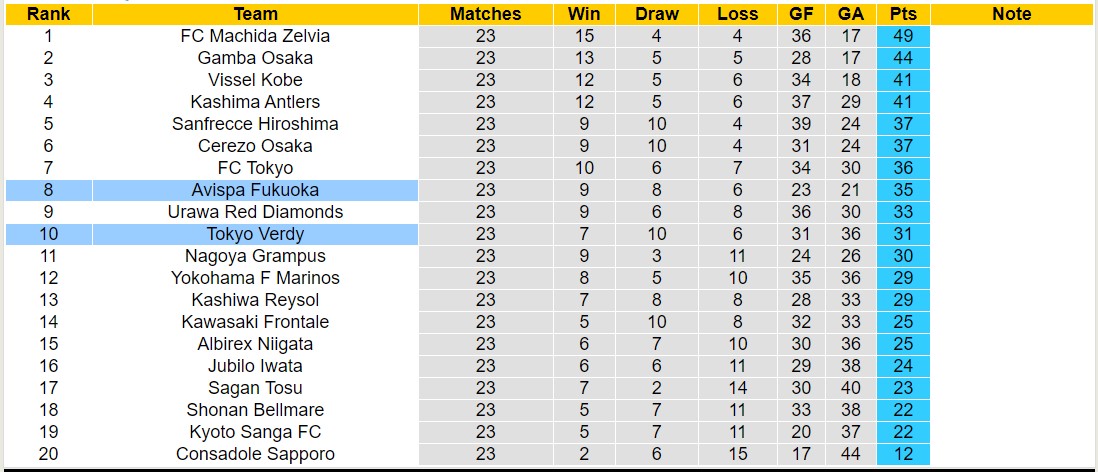Image resolution: width=1098 pixels, height=472 pixels.
Task: Select Gamba Osaka team name
Action: point(255,58)
